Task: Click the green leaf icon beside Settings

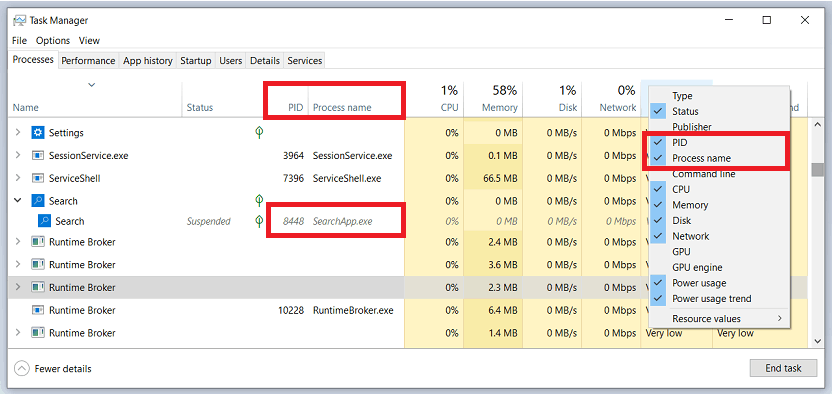Action: (259, 132)
